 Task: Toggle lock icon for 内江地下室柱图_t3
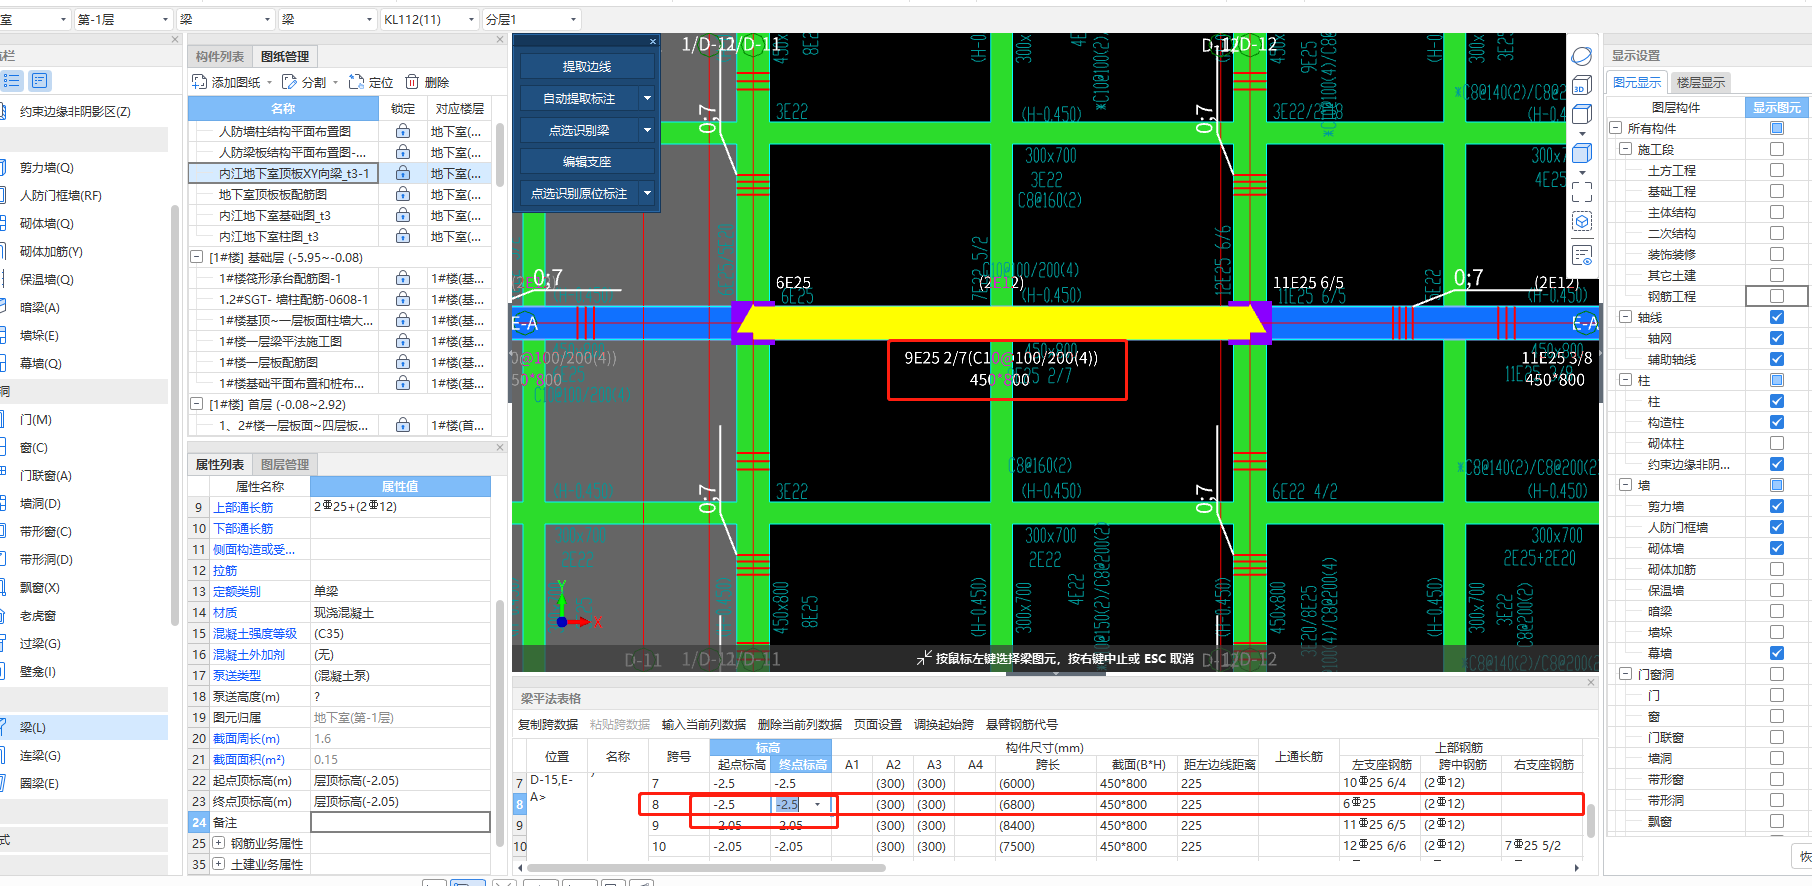(x=402, y=236)
